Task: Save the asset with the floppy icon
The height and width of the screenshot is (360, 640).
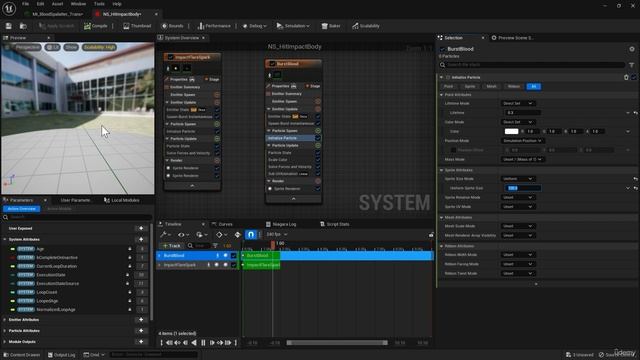Action: (x=9, y=26)
